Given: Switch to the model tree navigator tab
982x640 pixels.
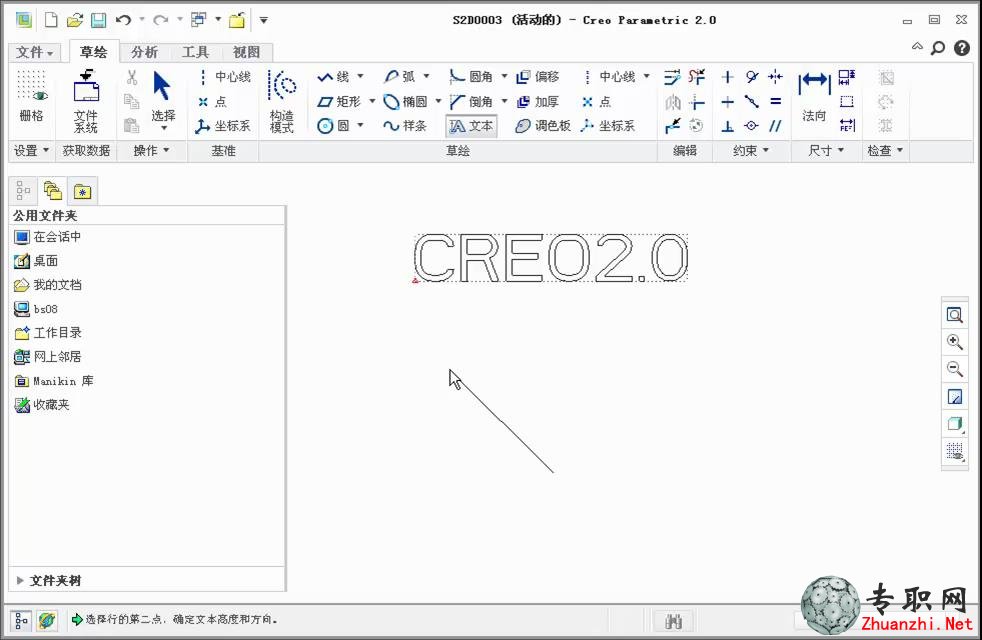Looking at the screenshot, I should click(x=23, y=190).
